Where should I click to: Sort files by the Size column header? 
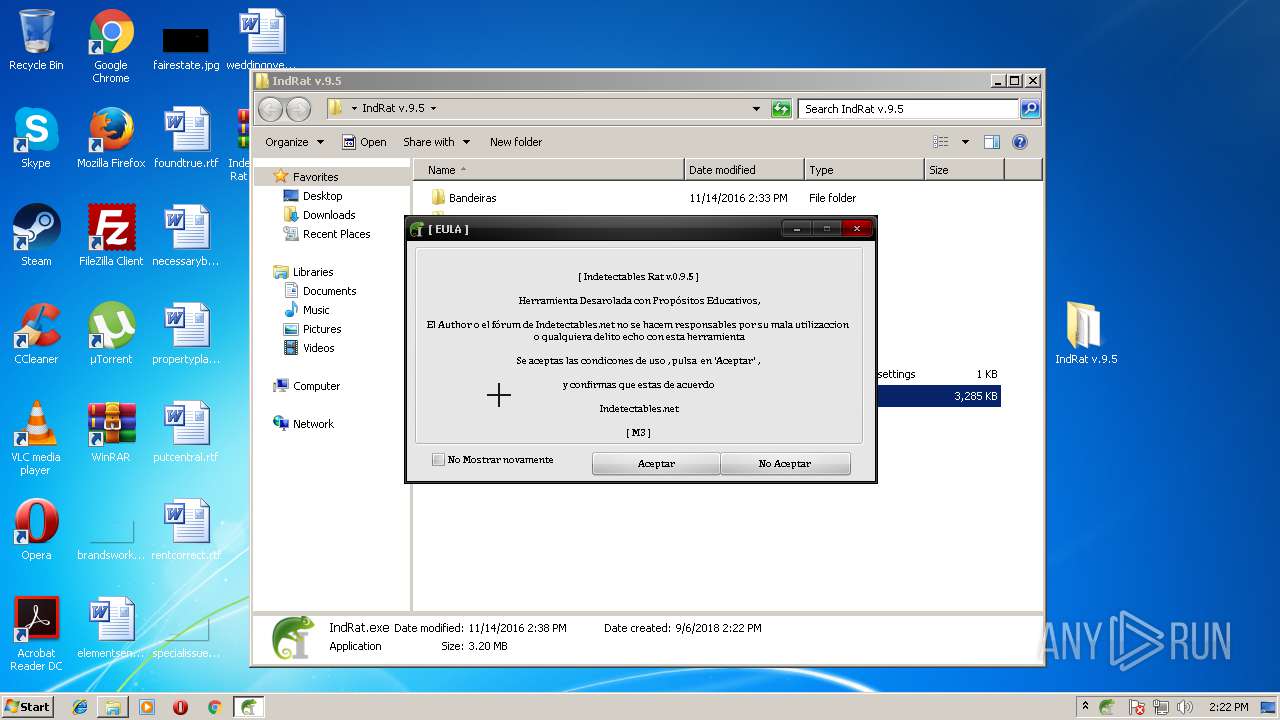pyautogui.click(x=964, y=170)
